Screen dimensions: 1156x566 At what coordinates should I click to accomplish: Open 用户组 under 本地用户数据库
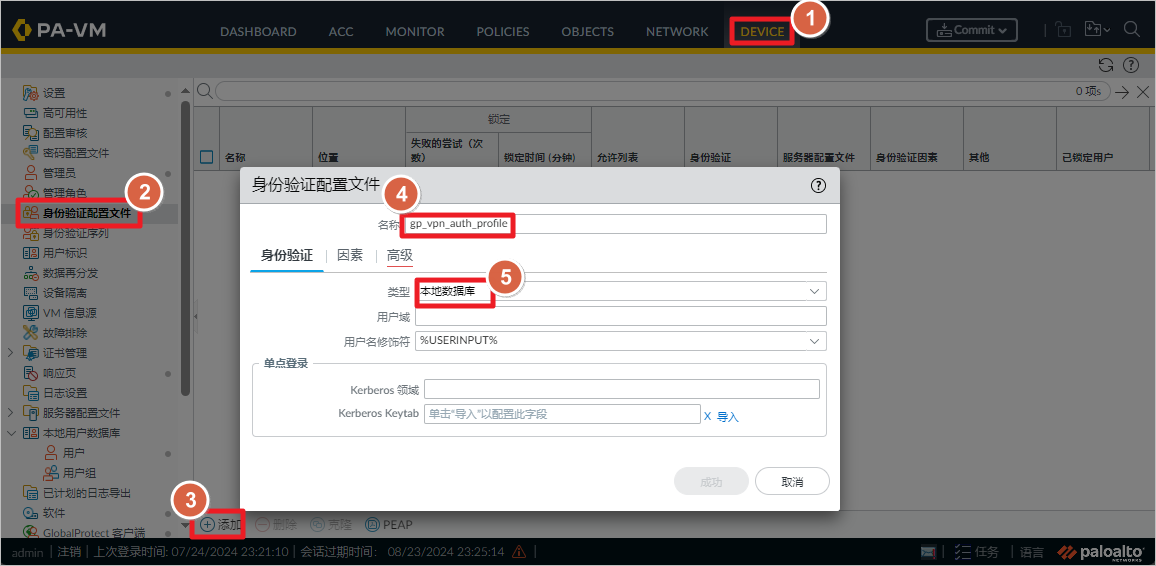pyautogui.click(x=79, y=472)
